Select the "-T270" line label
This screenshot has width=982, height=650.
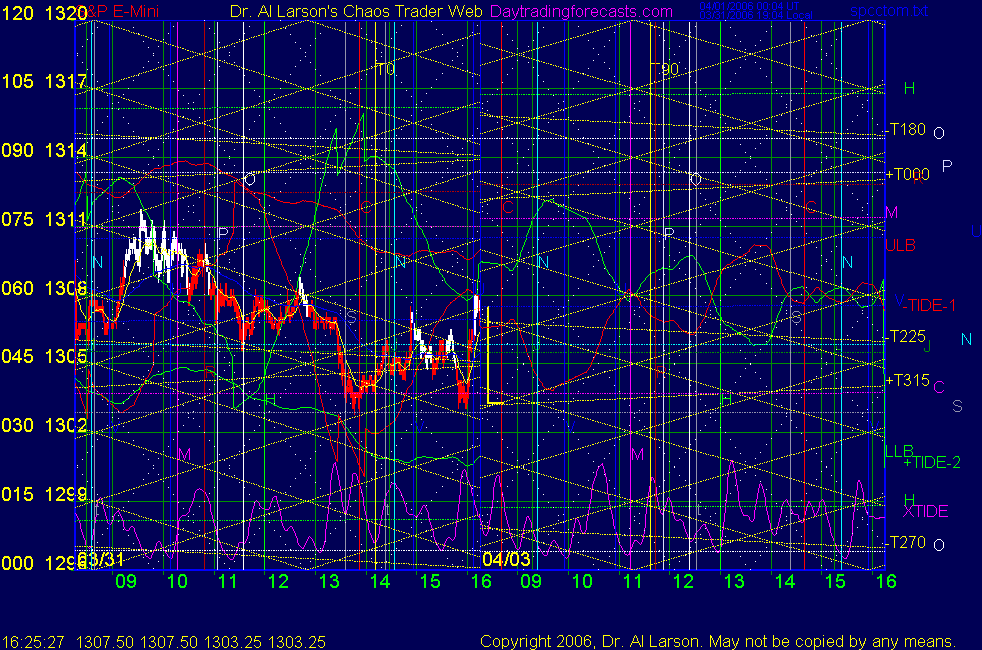[x=906, y=542]
